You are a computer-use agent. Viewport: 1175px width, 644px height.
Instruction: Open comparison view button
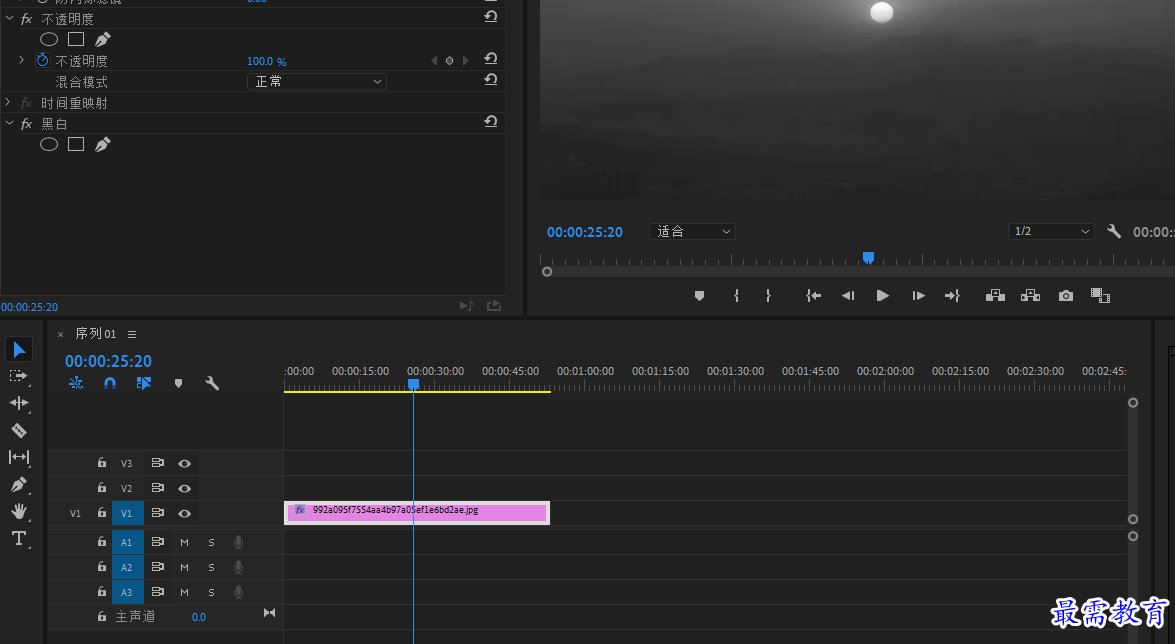point(1100,296)
